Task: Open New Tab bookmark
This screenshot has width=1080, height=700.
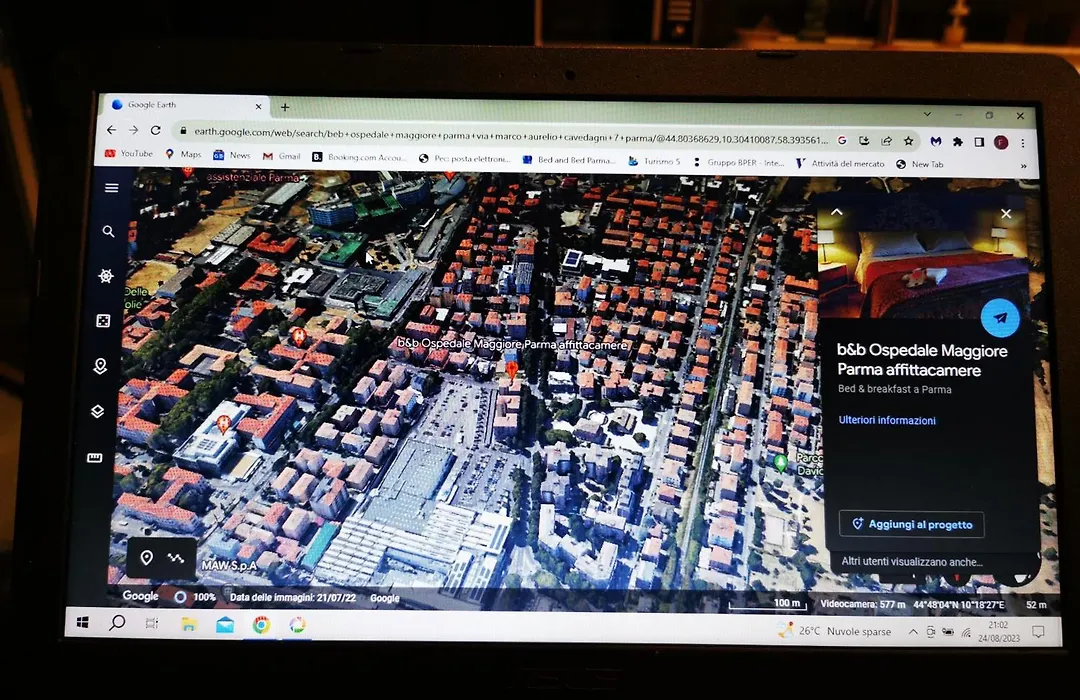Action: tap(920, 164)
